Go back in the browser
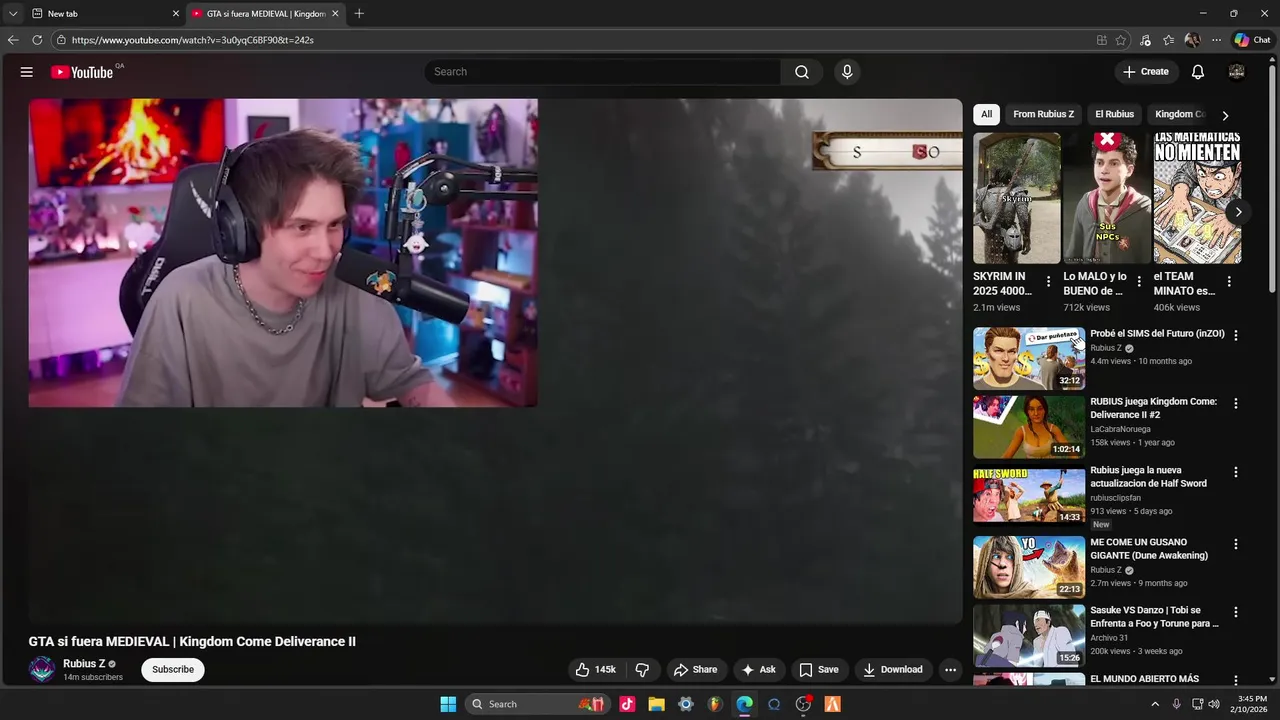 [13, 40]
